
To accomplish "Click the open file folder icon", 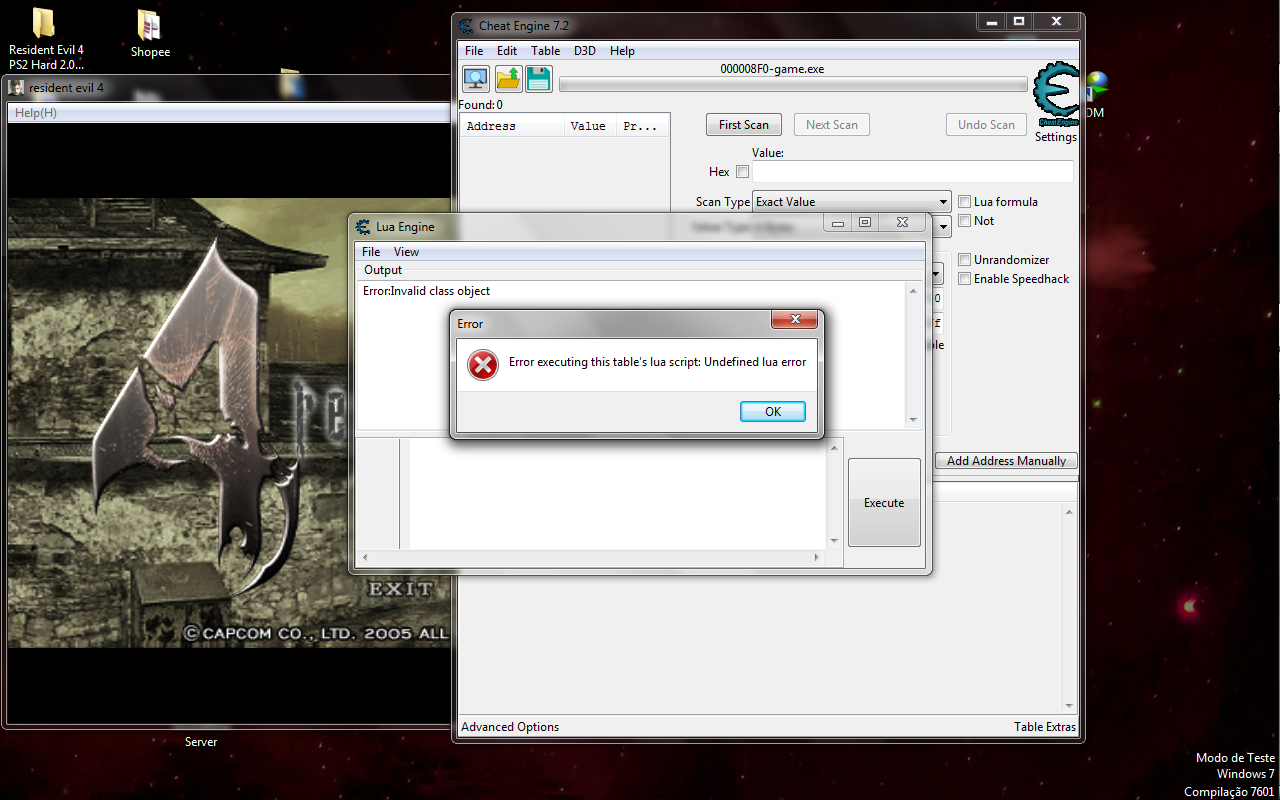I will point(508,79).
